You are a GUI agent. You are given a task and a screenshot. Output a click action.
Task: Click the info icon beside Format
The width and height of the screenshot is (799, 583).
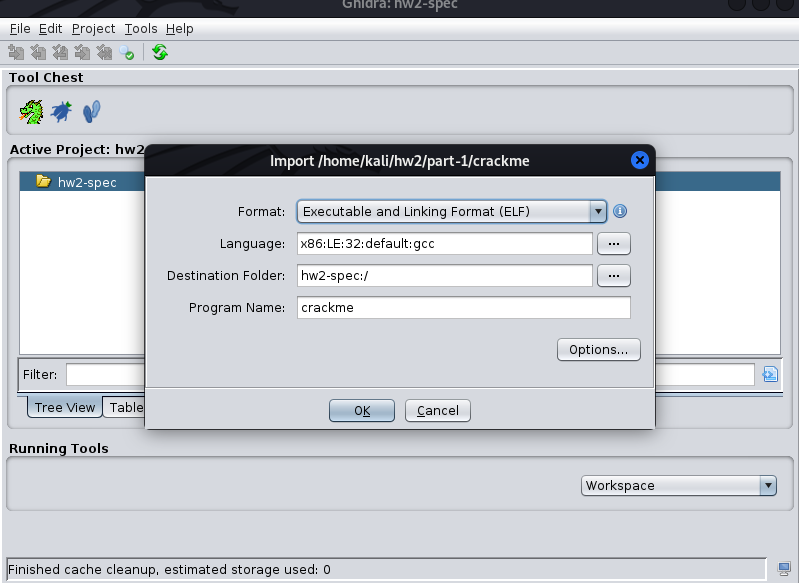point(620,212)
